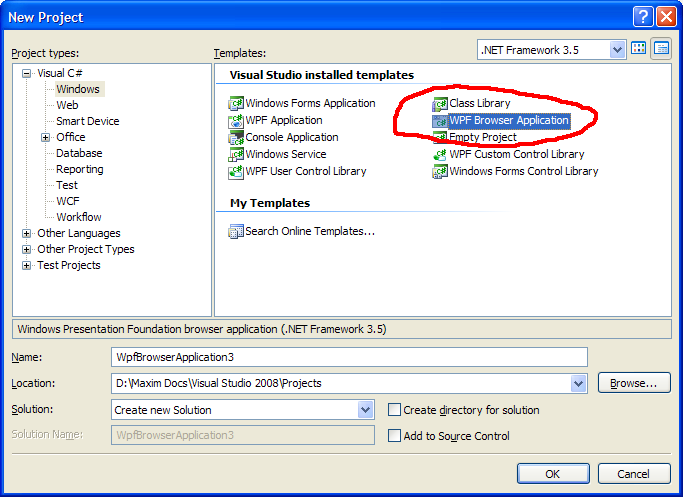Select the WPF User Control Library icon
The width and height of the screenshot is (683, 497).
pos(236,172)
